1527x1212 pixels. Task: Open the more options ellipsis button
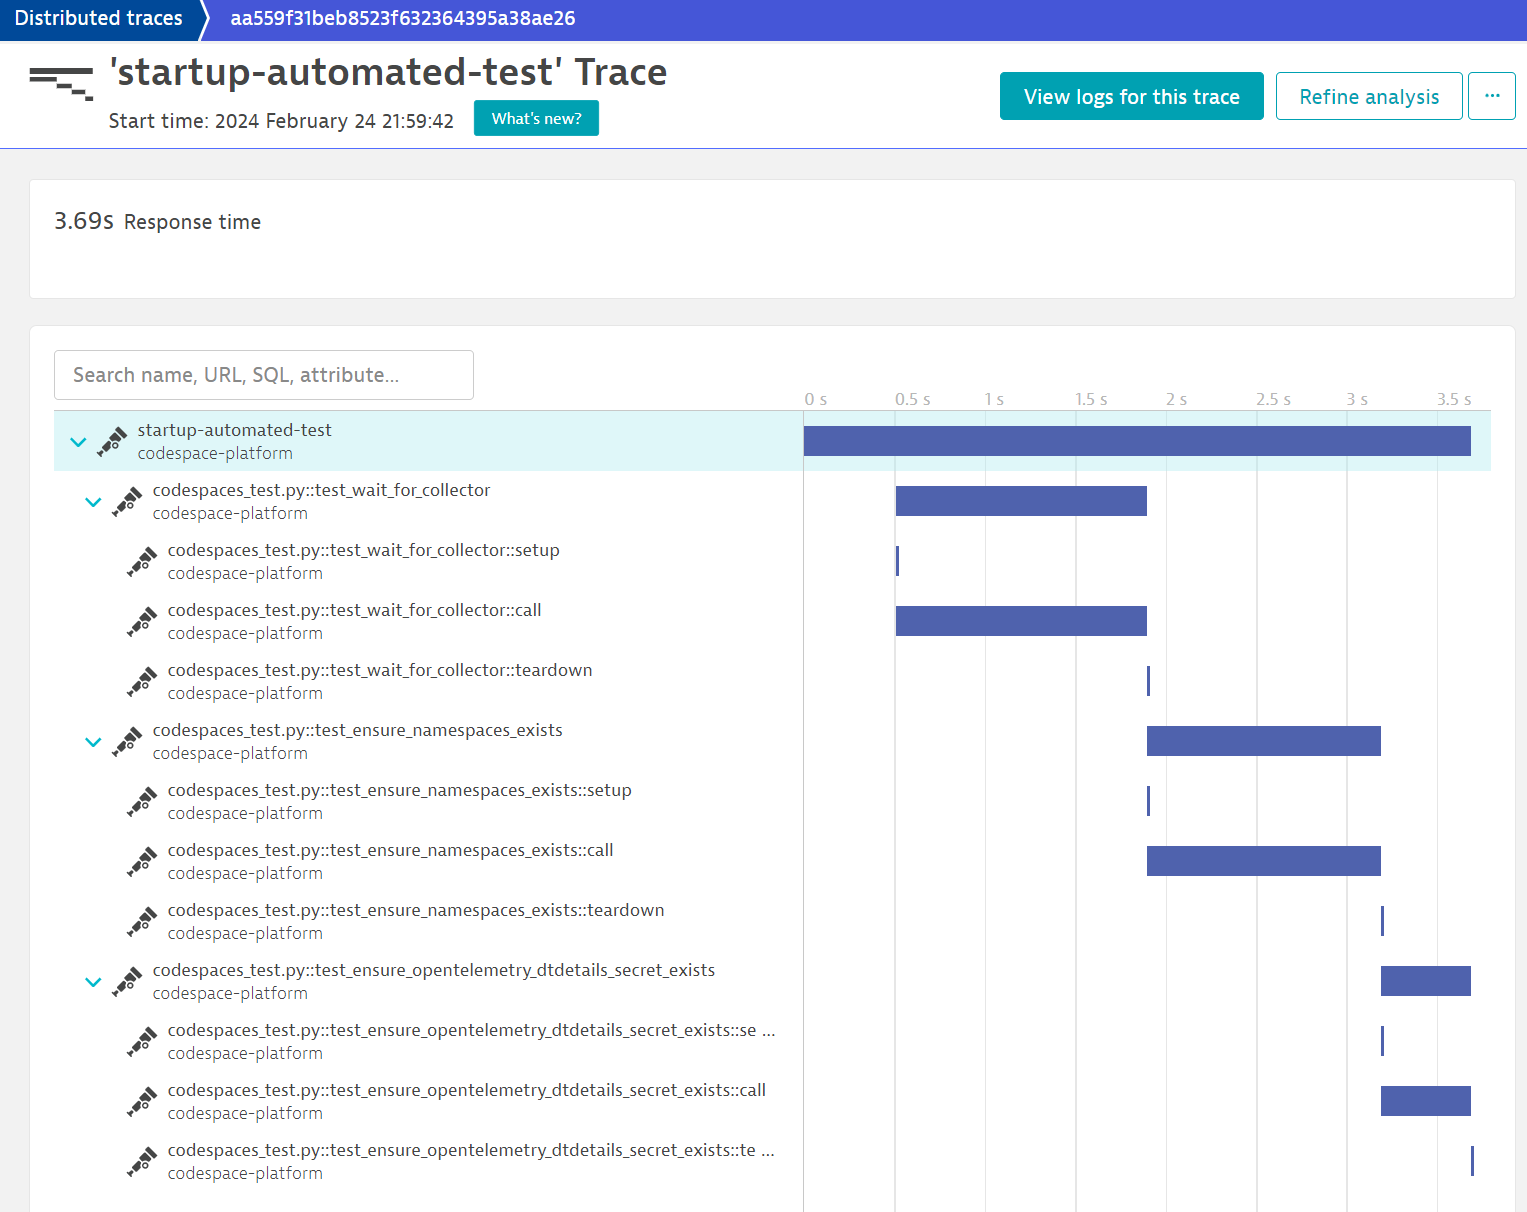click(1492, 96)
